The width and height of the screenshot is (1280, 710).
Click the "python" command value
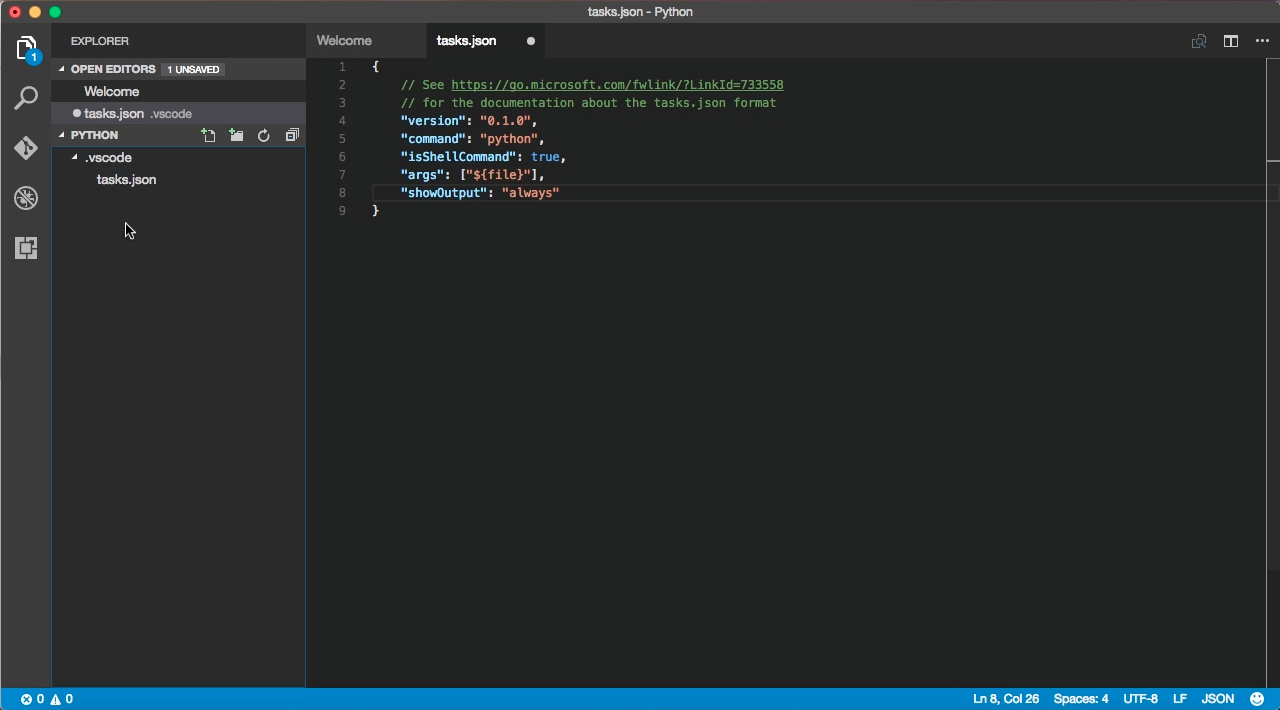pos(509,139)
